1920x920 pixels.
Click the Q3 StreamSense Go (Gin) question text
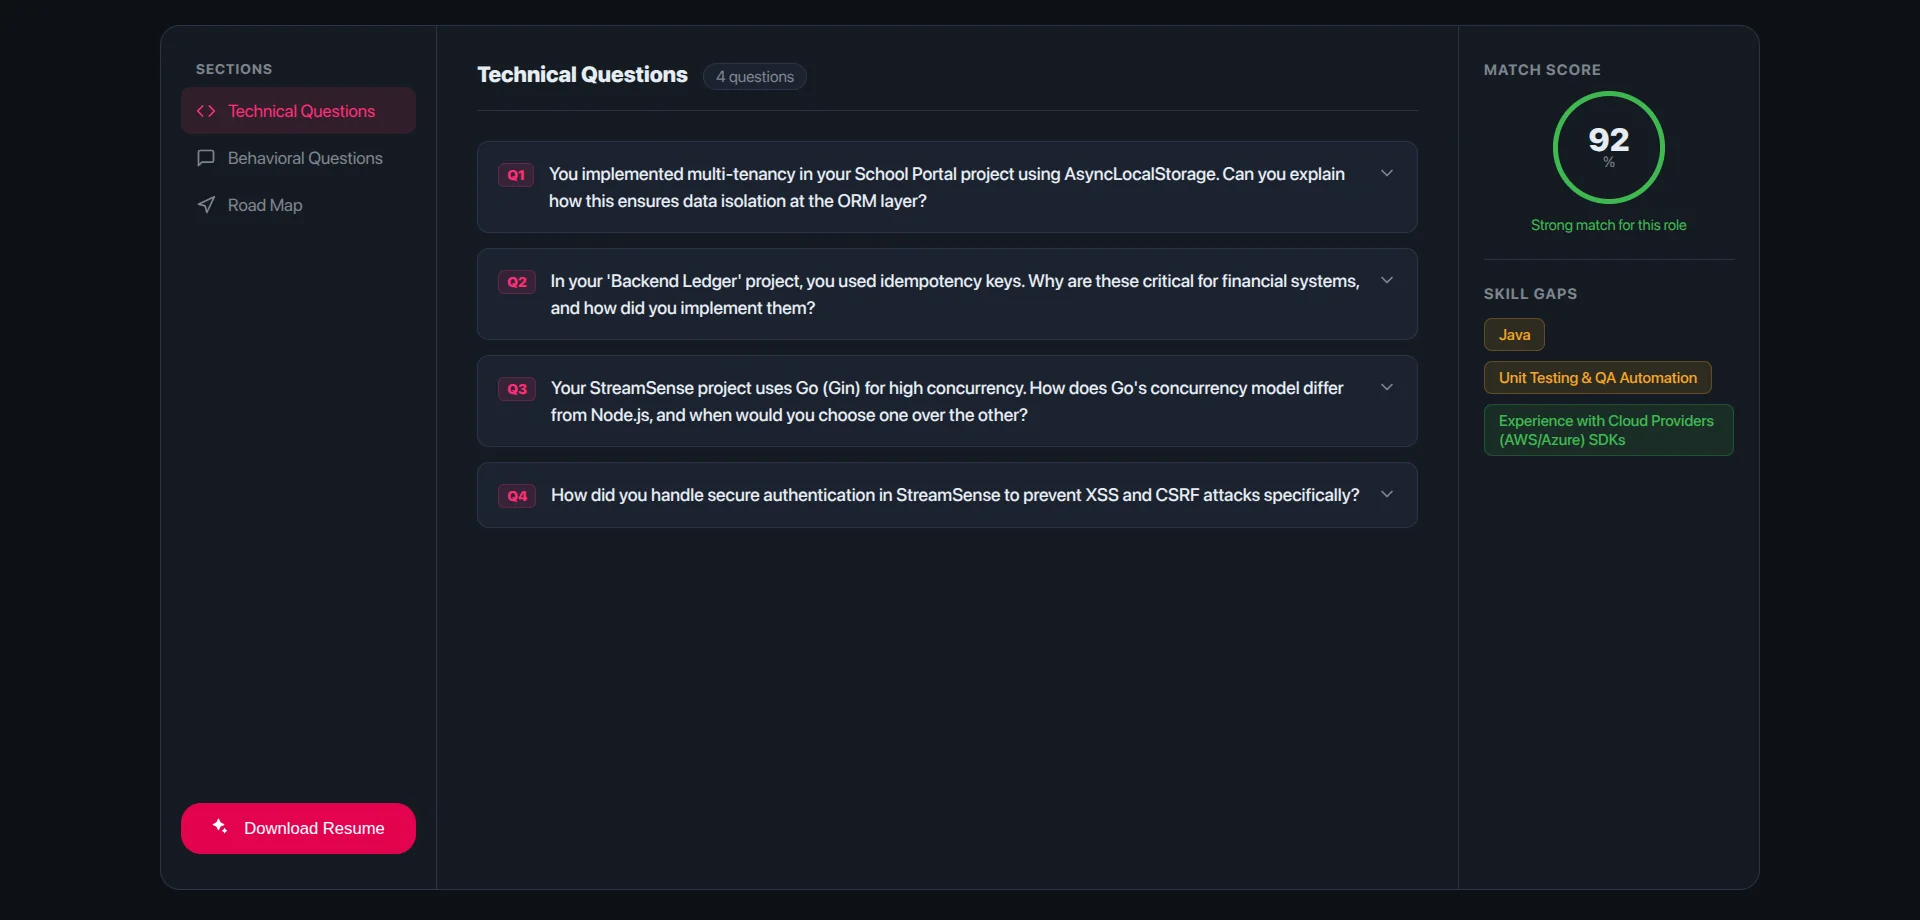pyautogui.click(x=946, y=401)
